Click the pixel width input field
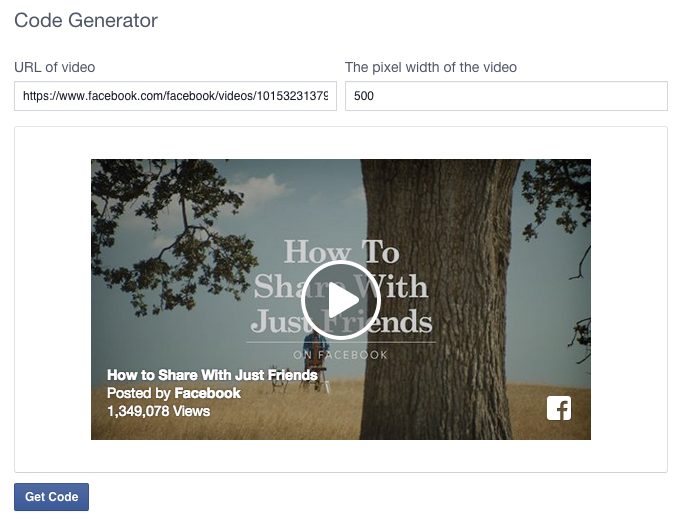The height and width of the screenshot is (525, 680). 506,96
